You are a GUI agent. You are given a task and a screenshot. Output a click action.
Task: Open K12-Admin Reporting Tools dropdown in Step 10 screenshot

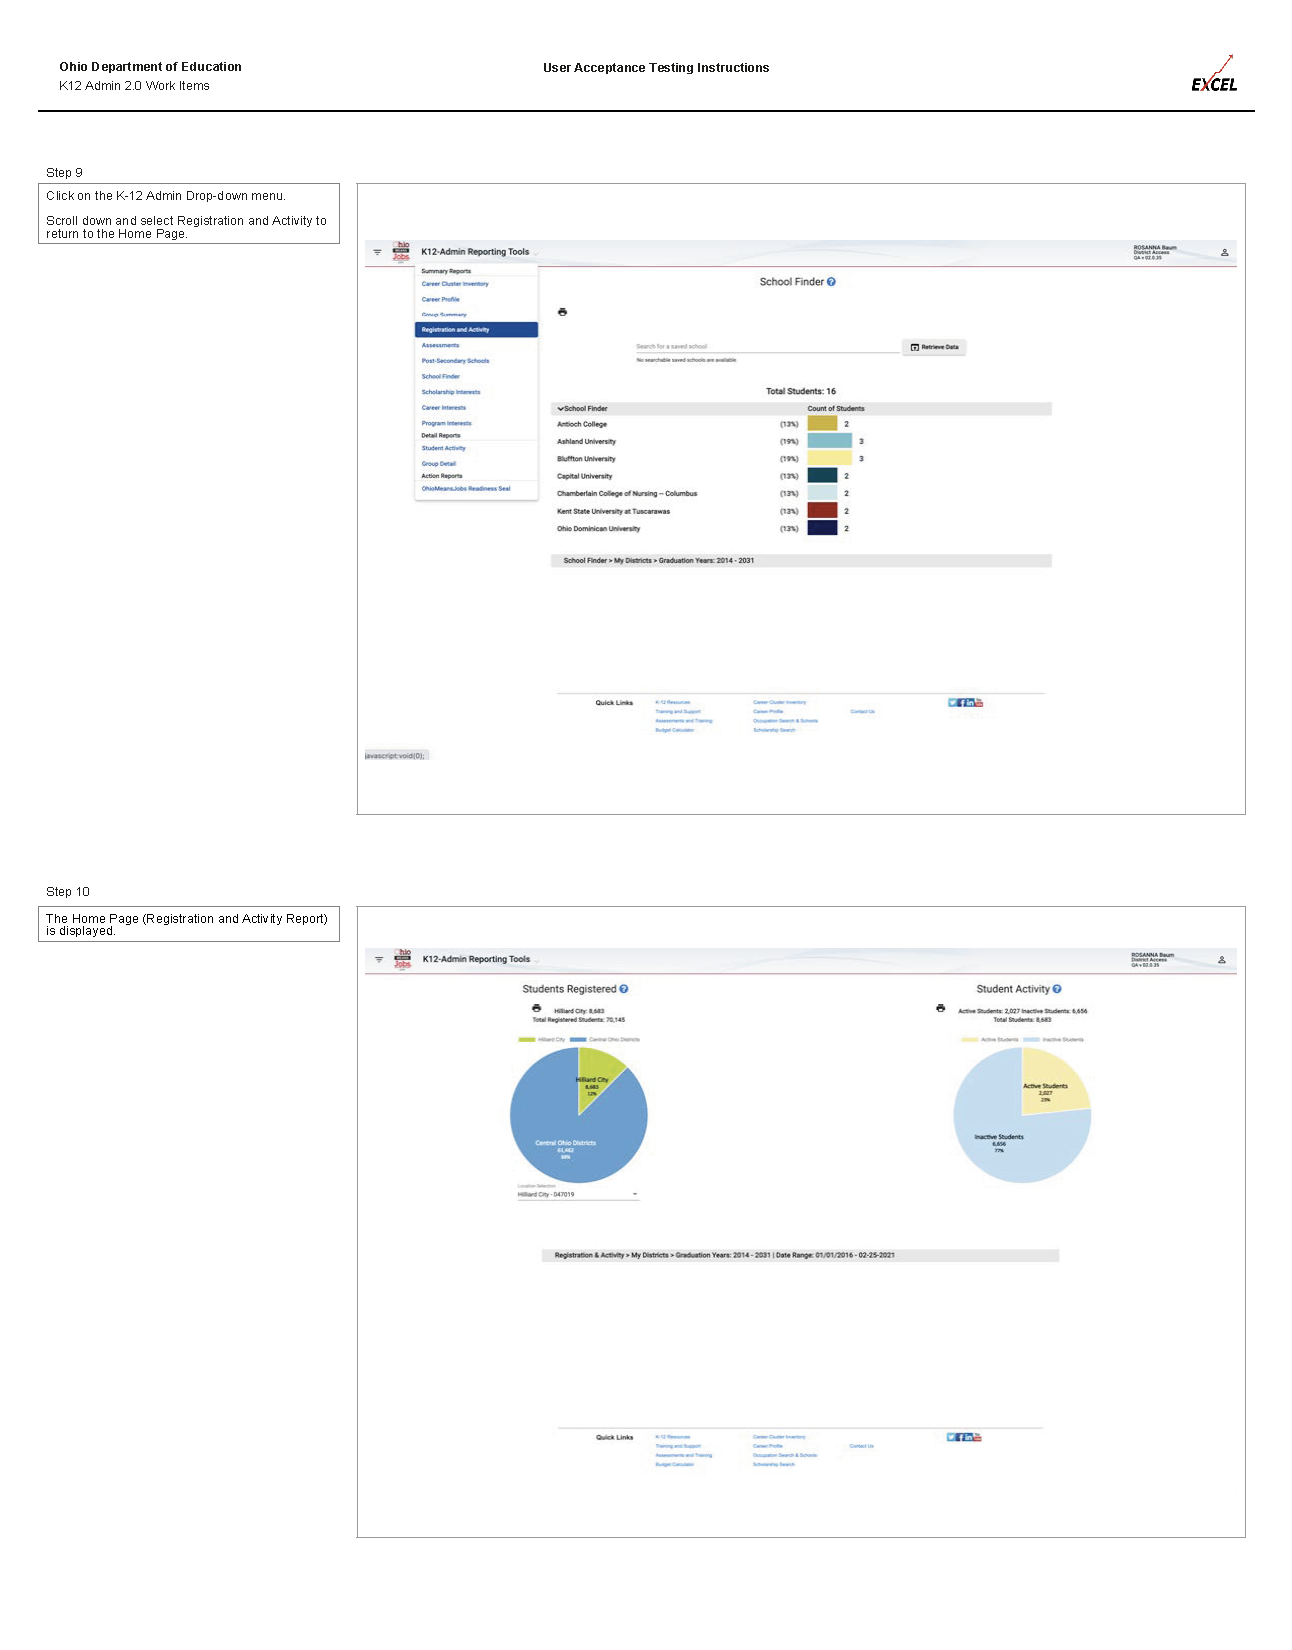[481, 959]
